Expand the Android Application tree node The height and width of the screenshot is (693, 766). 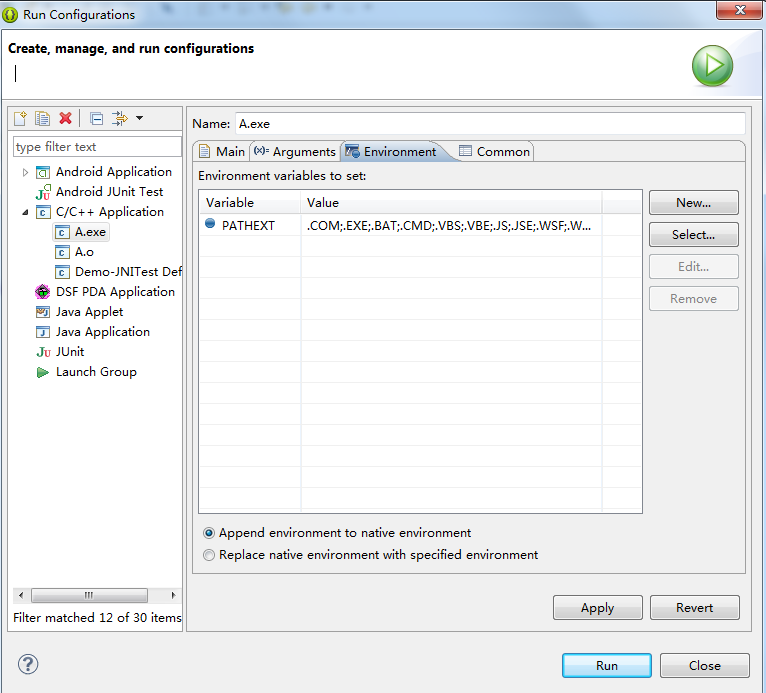(25, 172)
